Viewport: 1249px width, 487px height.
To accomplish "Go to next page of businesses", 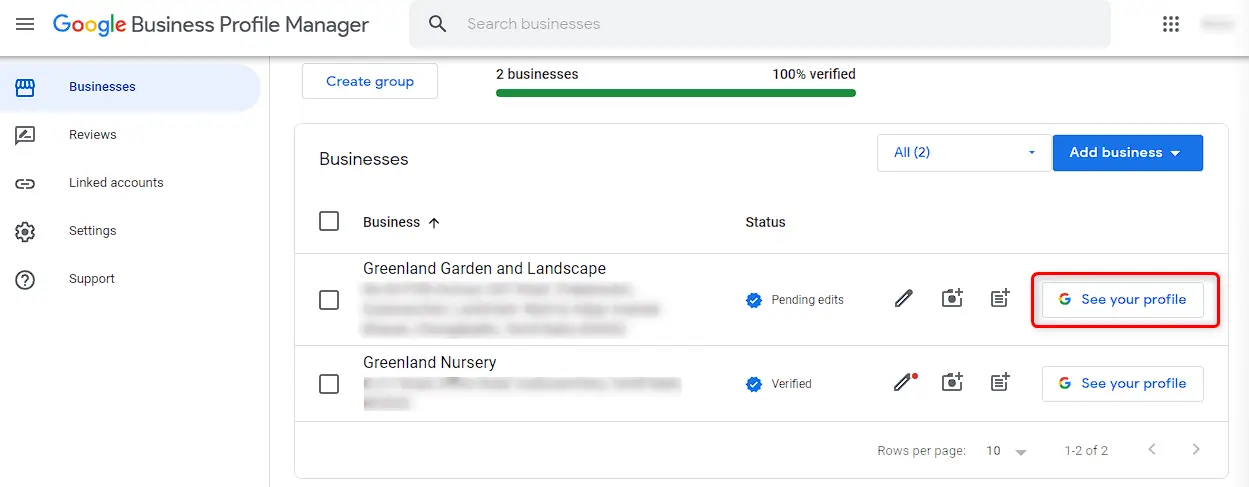I will (1196, 450).
